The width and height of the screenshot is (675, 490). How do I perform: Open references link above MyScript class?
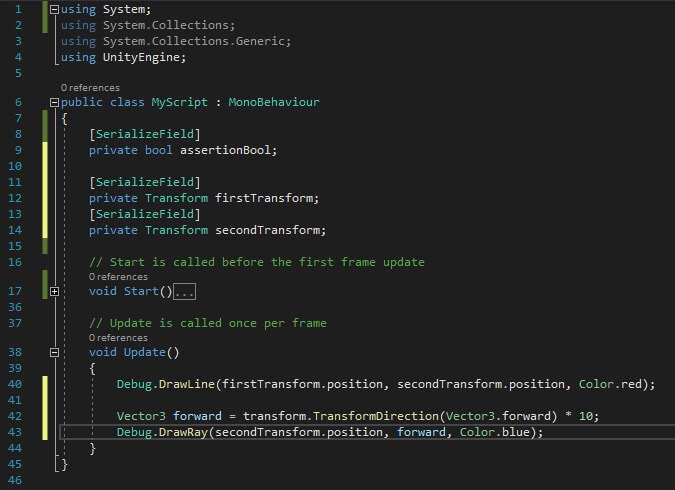pyautogui.click(x=90, y=88)
